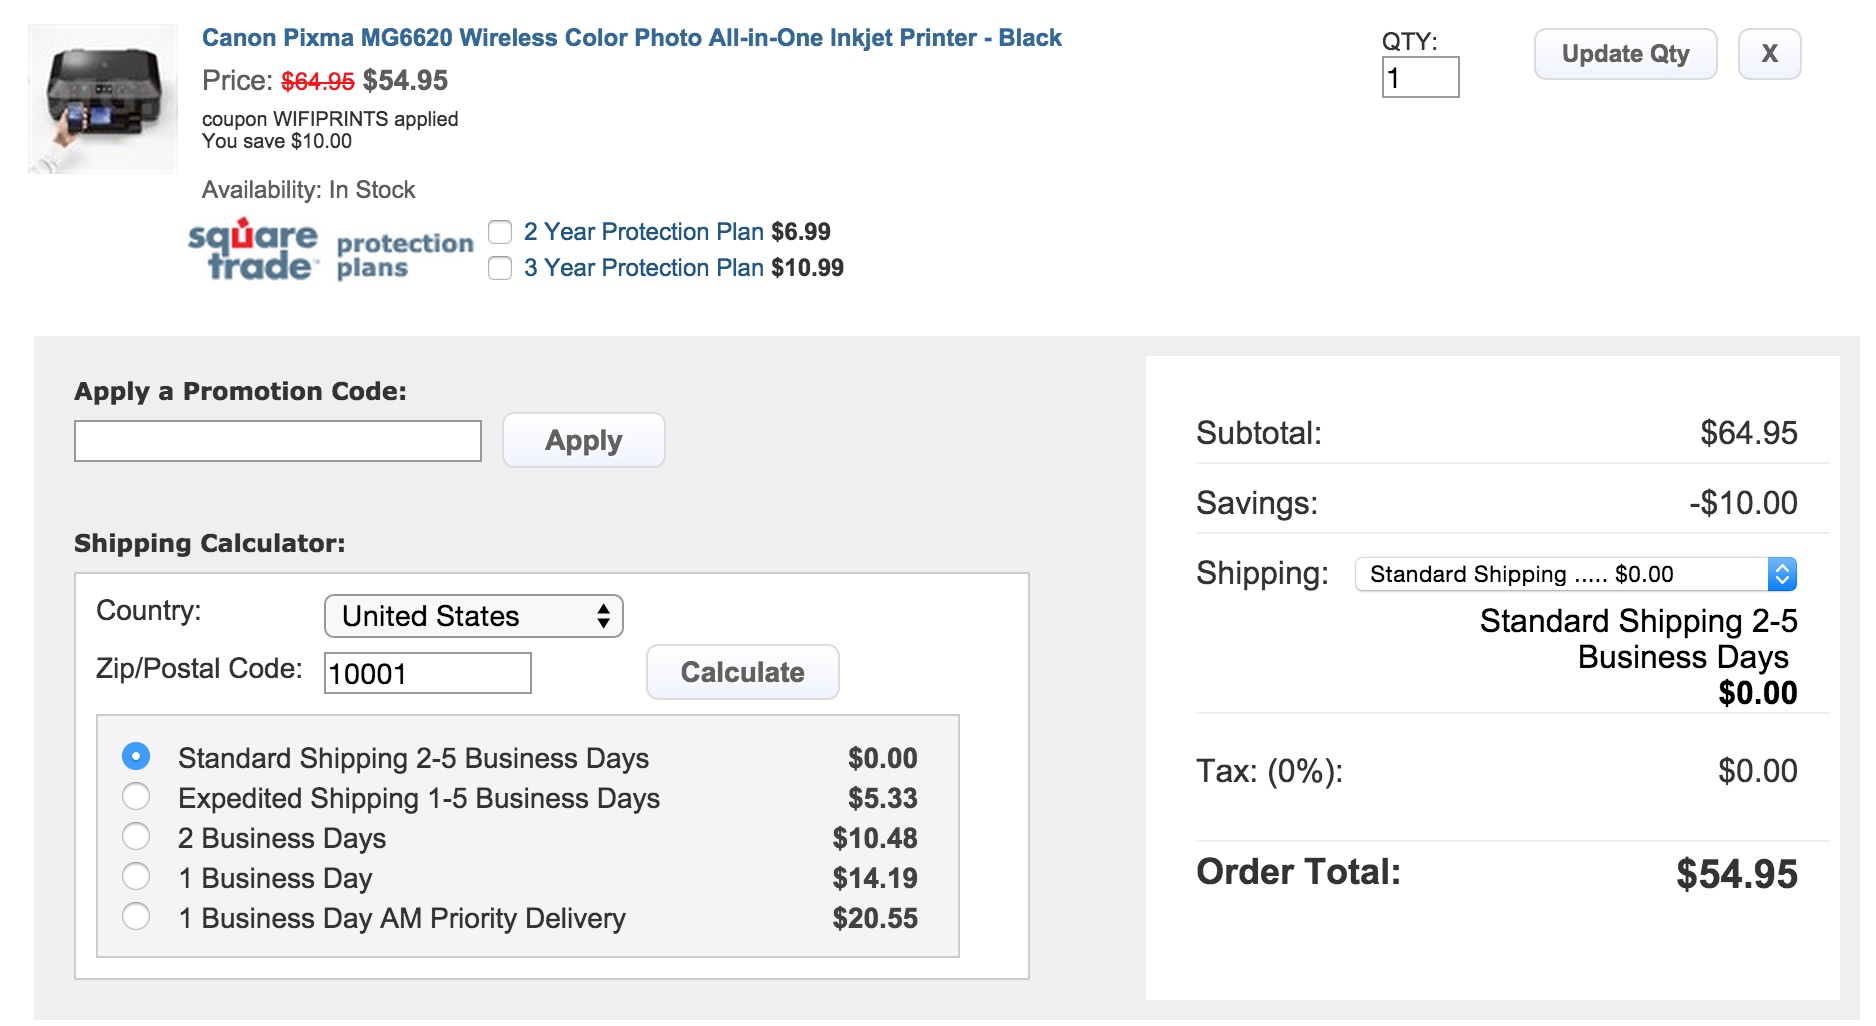Open the 3 Year Protection Plan link
1876x1026 pixels.
pyautogui.click(x=644, y=268)
